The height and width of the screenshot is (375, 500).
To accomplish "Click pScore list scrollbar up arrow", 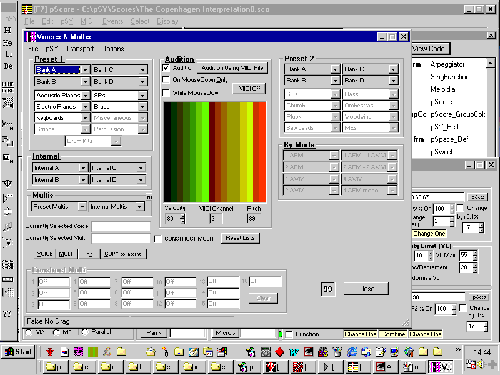I will [490, 63].
